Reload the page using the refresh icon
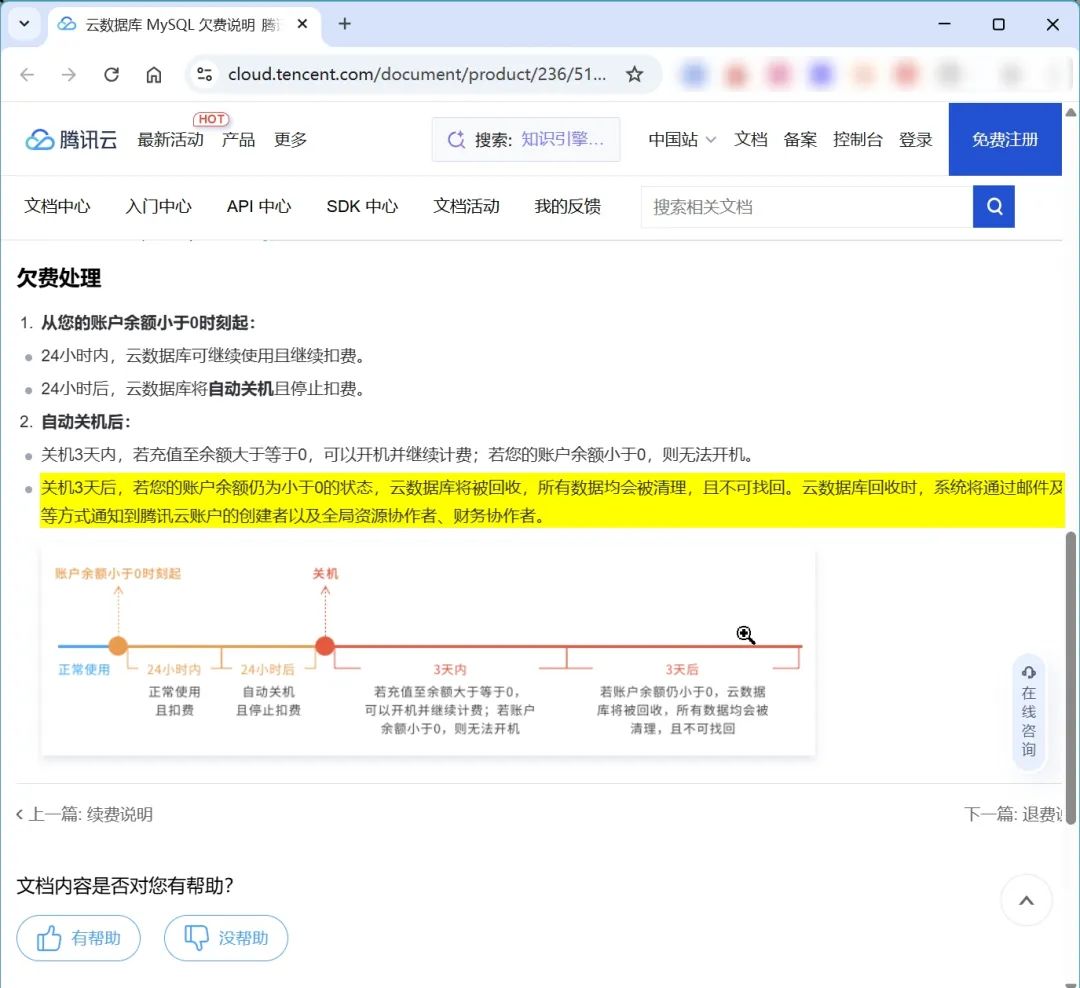1080x988 pixels. [112, 74]
